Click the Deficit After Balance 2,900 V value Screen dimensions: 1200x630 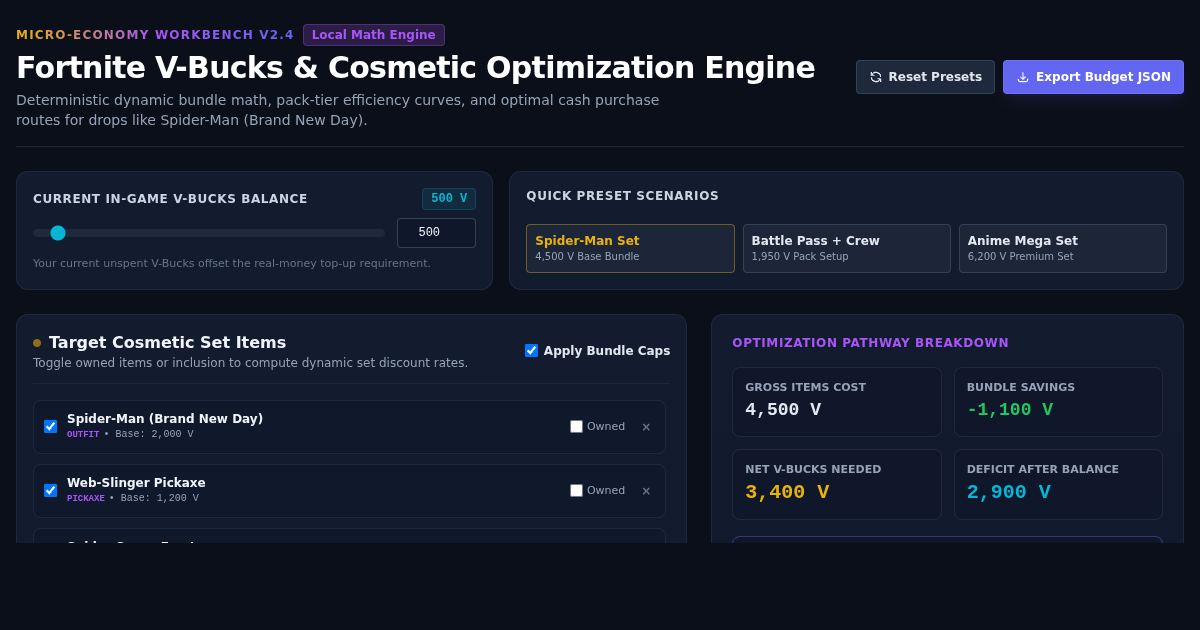pyautogui.click(x=1009, y=492)
